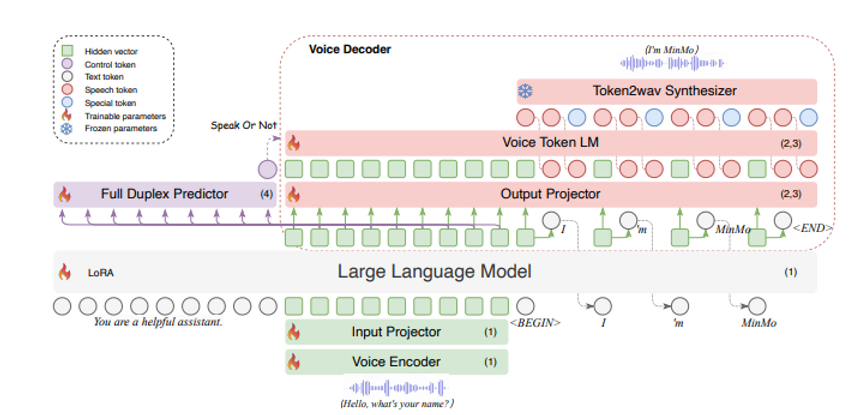Click the input waveform below Voice Encoder
Screen dimensions: 861x415
tap(397, 388)
